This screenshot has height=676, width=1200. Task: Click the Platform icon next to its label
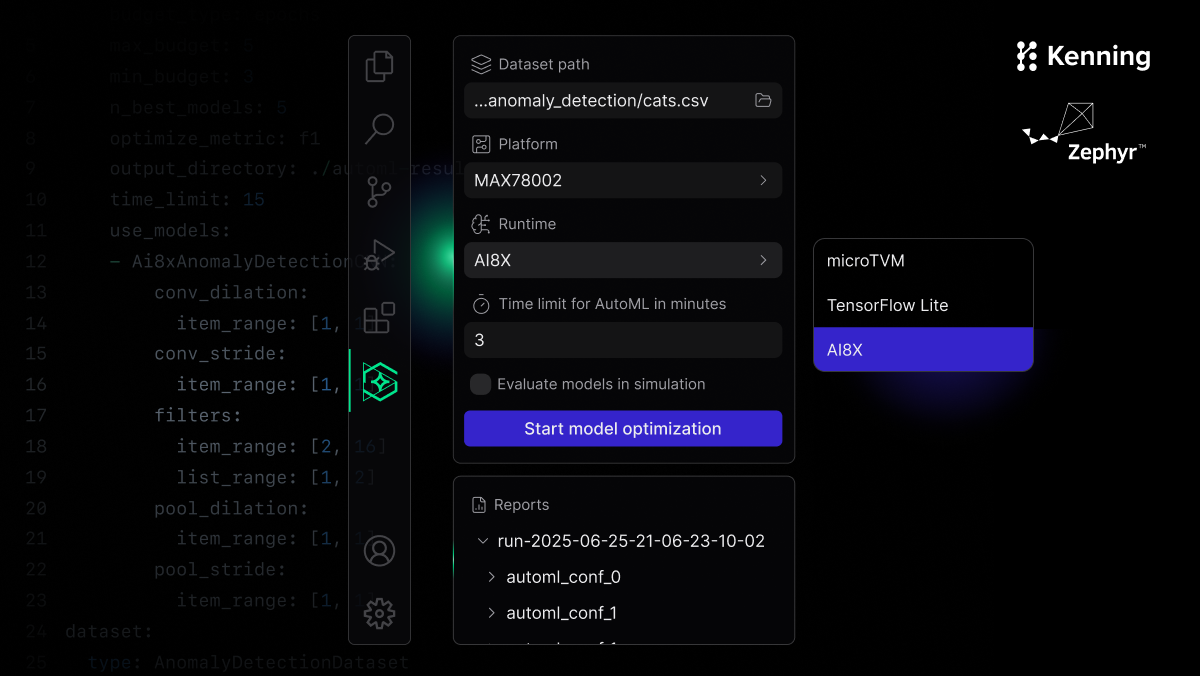pyautogui.click(x=481, y=144)
